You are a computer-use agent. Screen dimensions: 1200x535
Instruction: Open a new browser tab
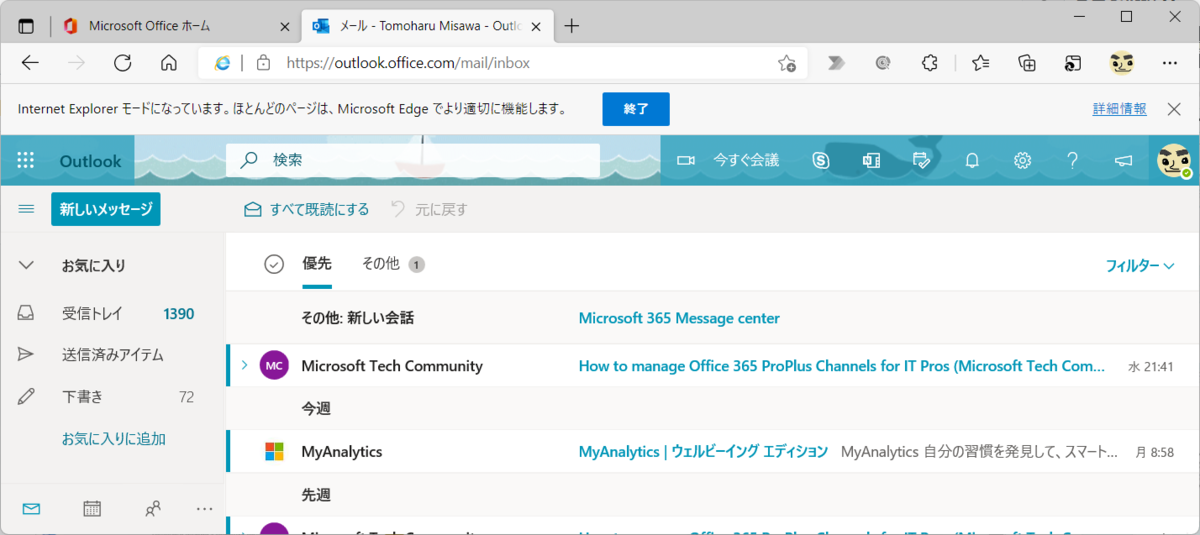click(572, 26)
